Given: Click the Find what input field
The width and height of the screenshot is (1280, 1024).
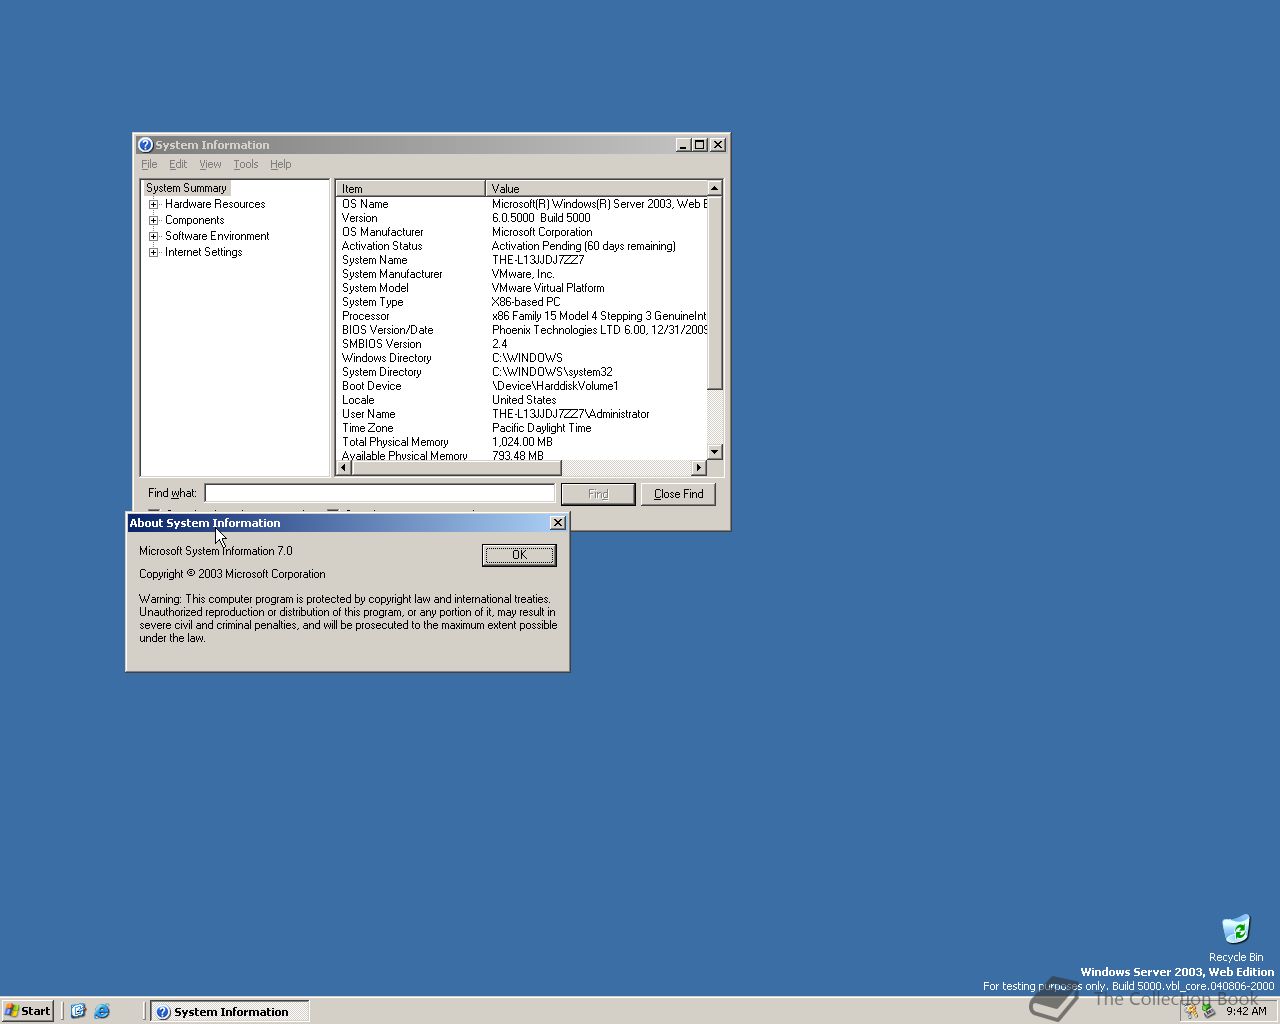Looking at the screenshot, I should coord(379,493).
